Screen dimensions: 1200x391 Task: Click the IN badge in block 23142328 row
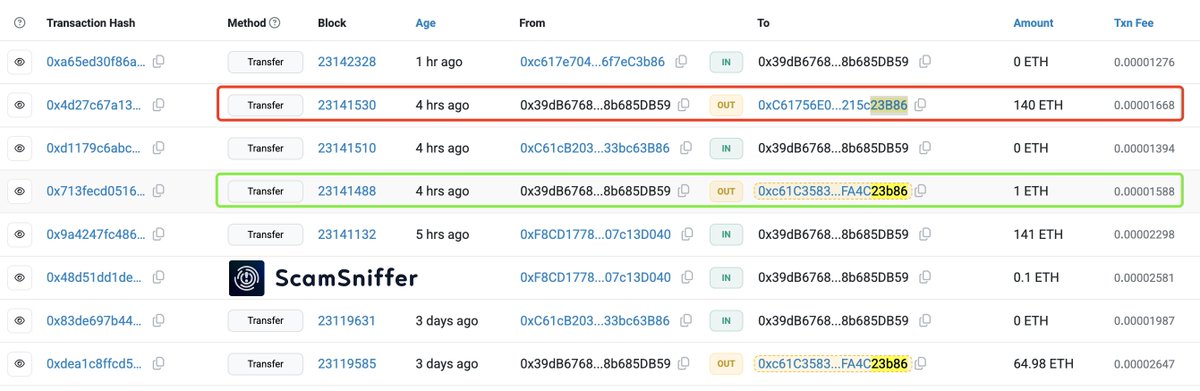(x=726, y=62)
